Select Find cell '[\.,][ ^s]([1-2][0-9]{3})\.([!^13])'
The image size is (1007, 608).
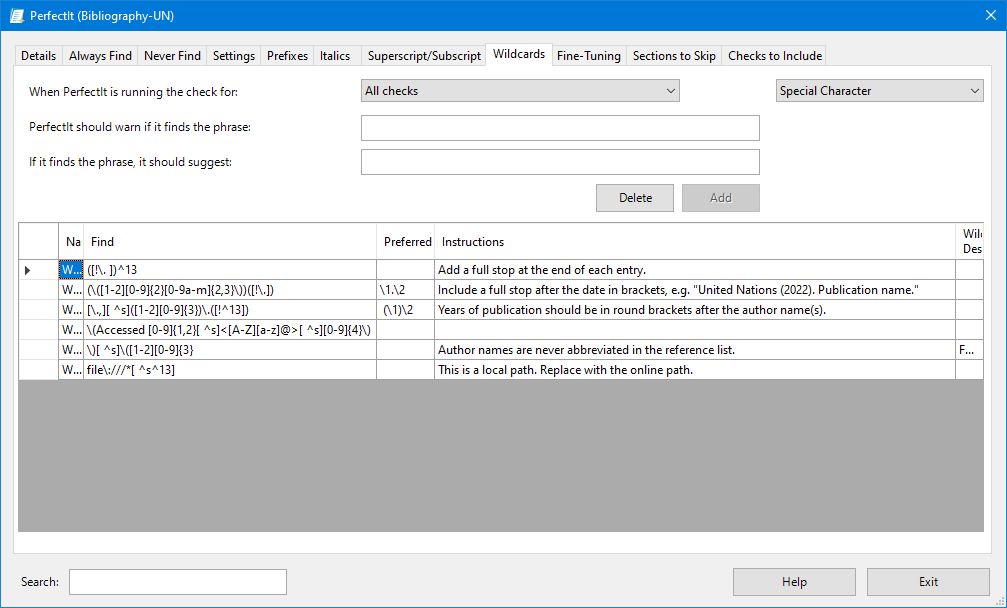click(x=230, y=309)
